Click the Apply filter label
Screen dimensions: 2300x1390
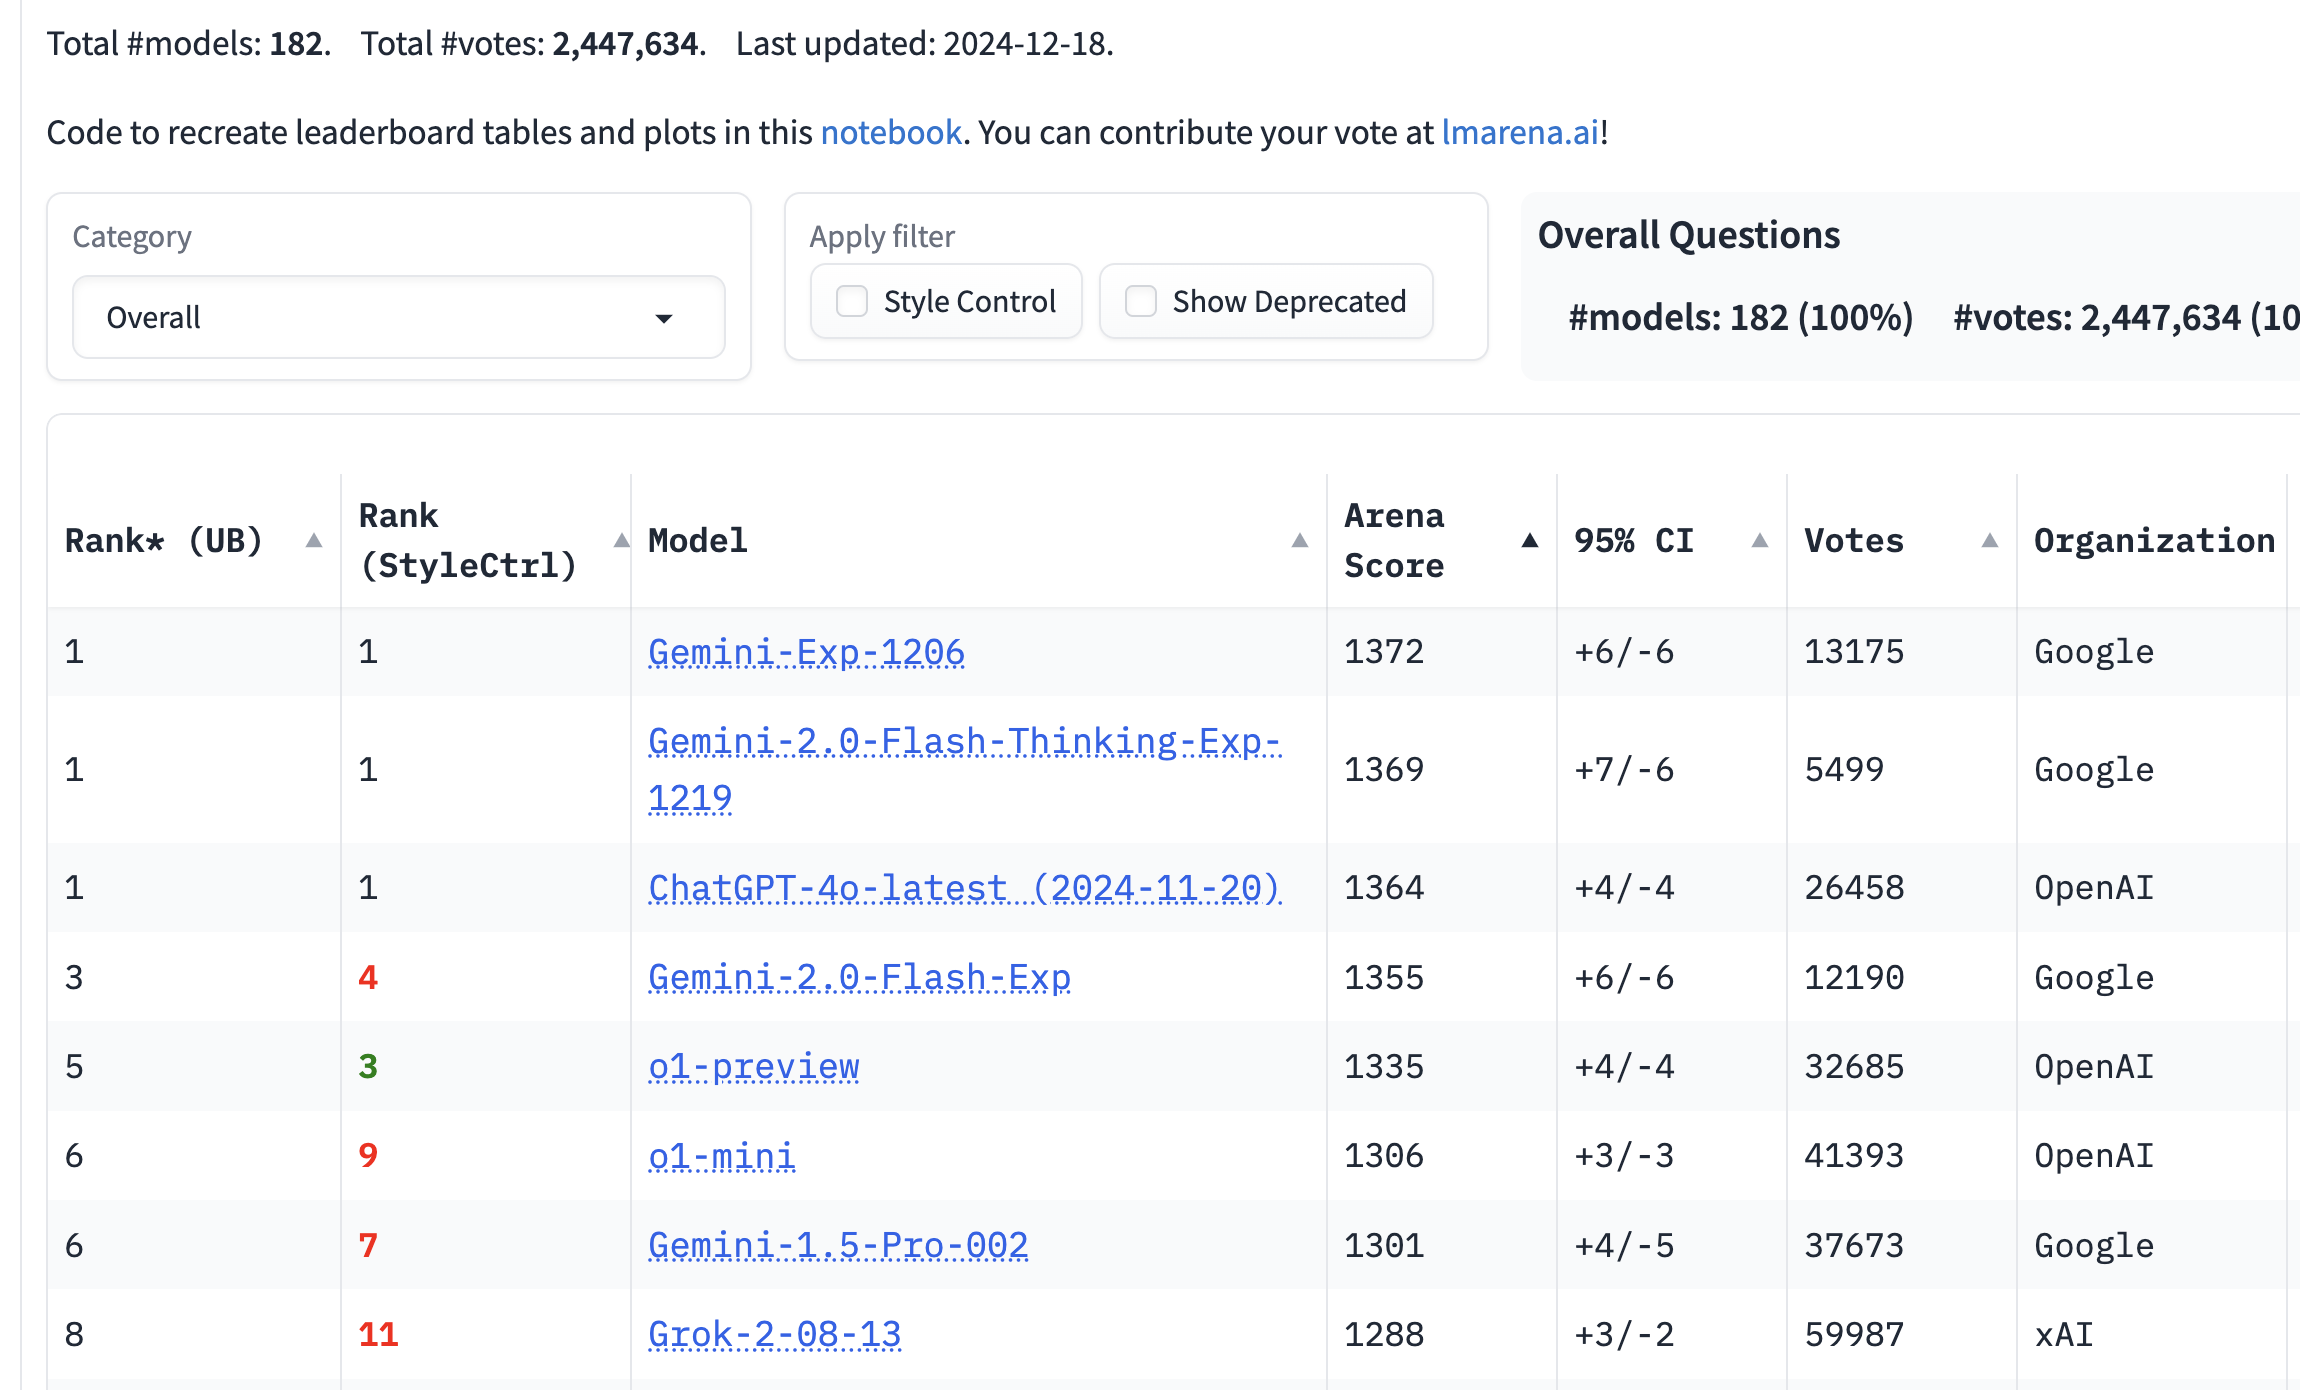click(x=882, y=237)
